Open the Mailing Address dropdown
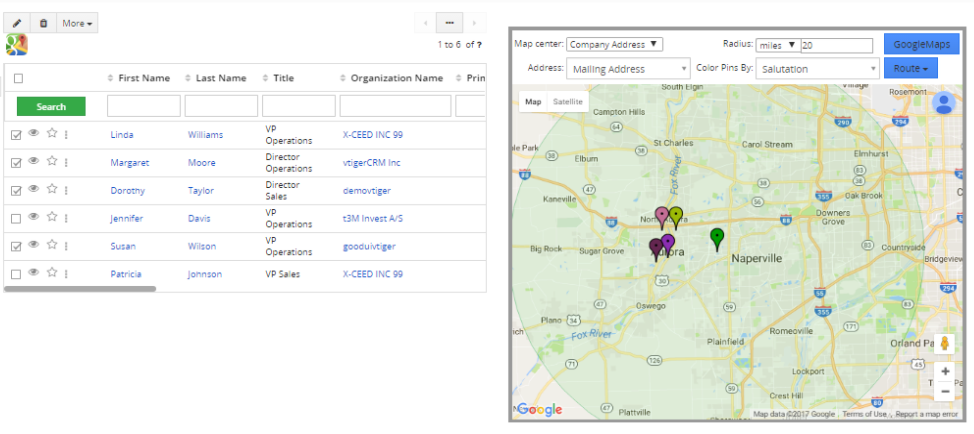The height and width of the screenshot is (434, 974). coord(628,69)
